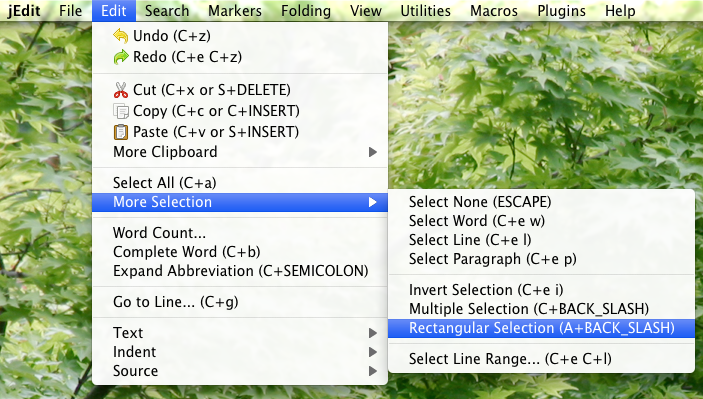Open the View menu
703x399 pixels.
(366, 10)
